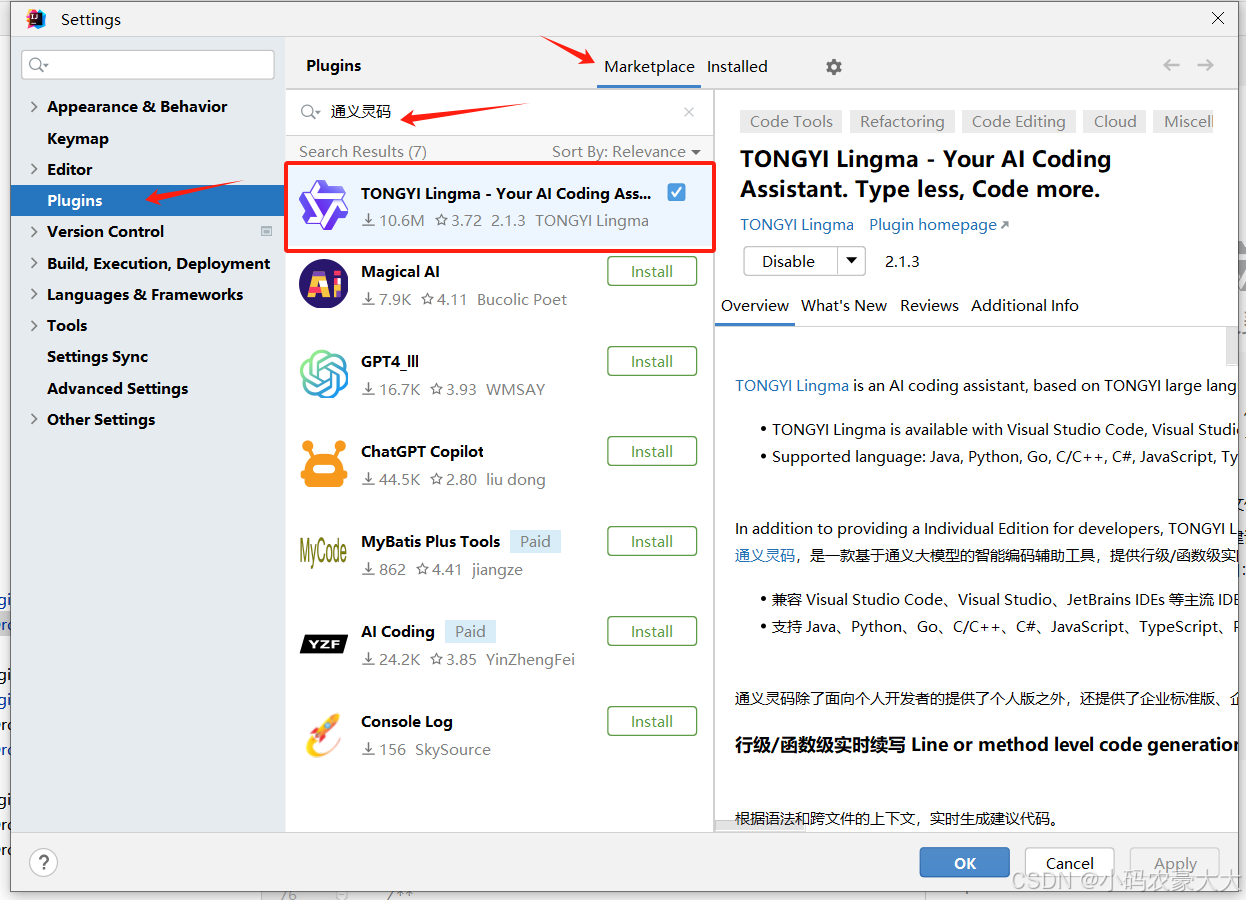
Task: Click the 通义灵码 link in description
Action: point(765,555)
